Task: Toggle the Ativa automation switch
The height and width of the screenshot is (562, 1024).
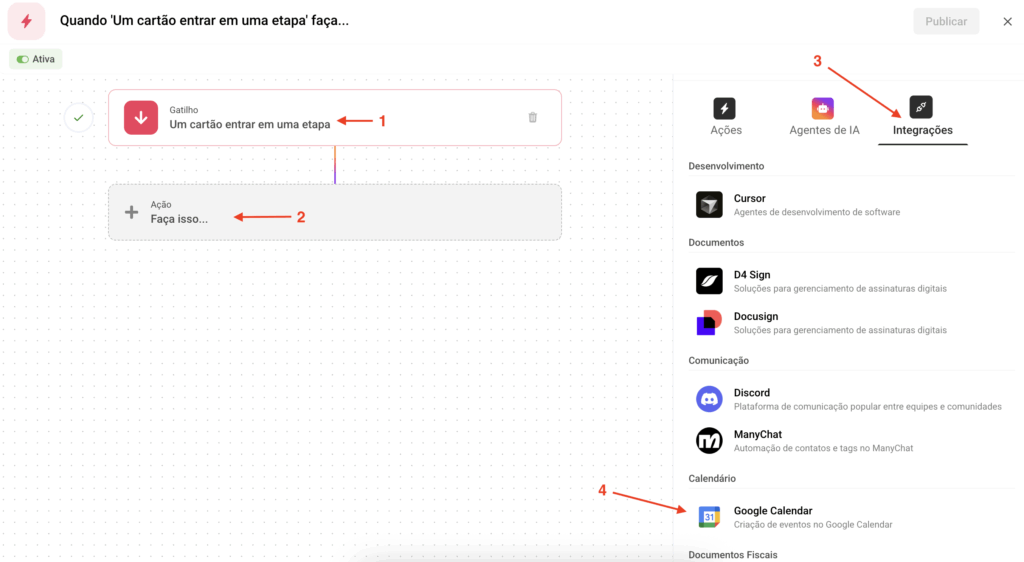Action: point(23,59)
